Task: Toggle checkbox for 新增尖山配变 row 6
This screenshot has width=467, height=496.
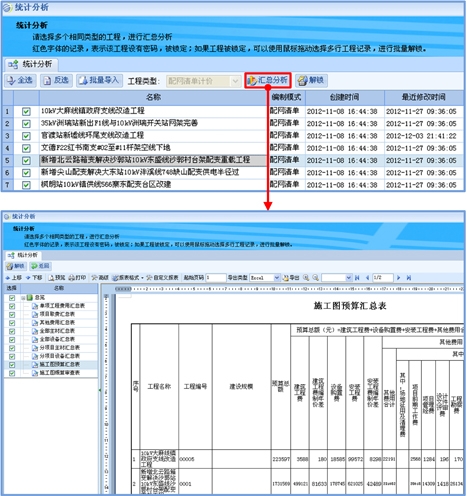Action: click(x=26, y=173)
